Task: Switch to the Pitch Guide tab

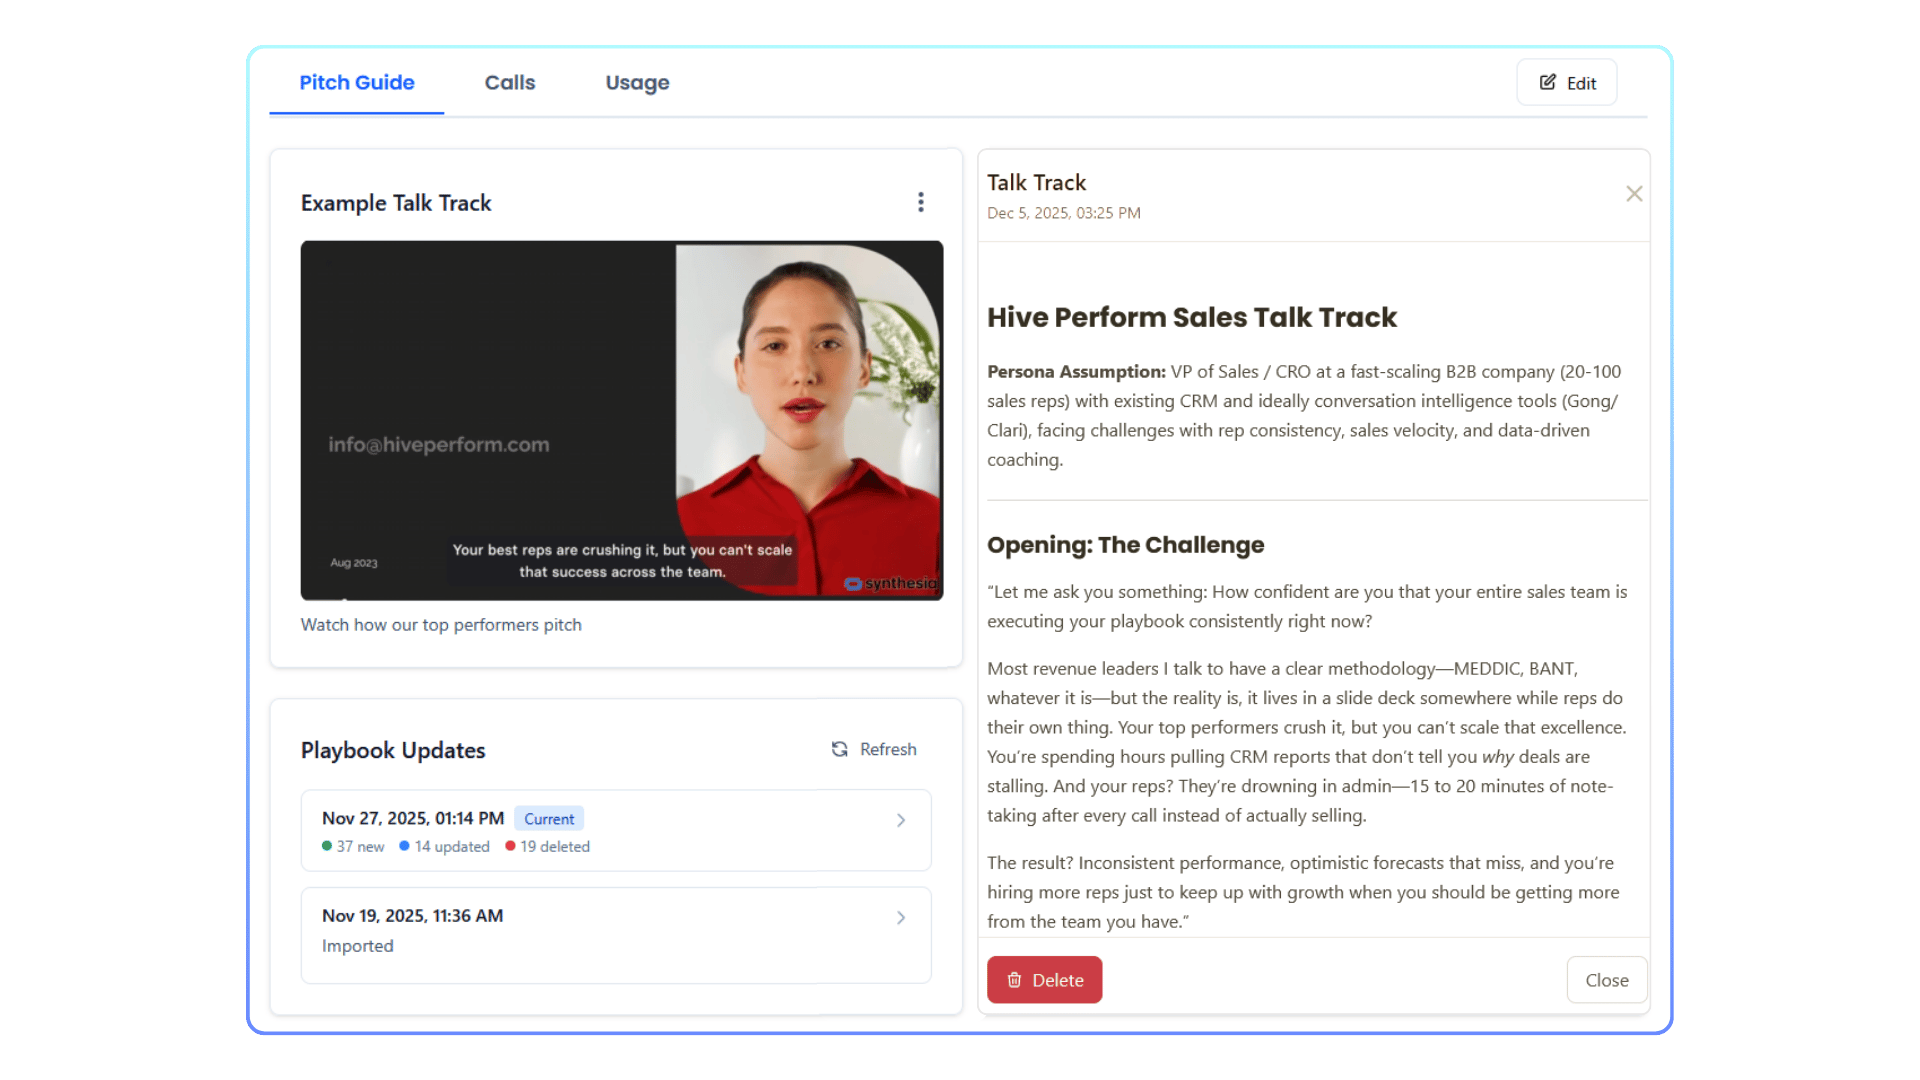Action: click(x=357, y=83)
